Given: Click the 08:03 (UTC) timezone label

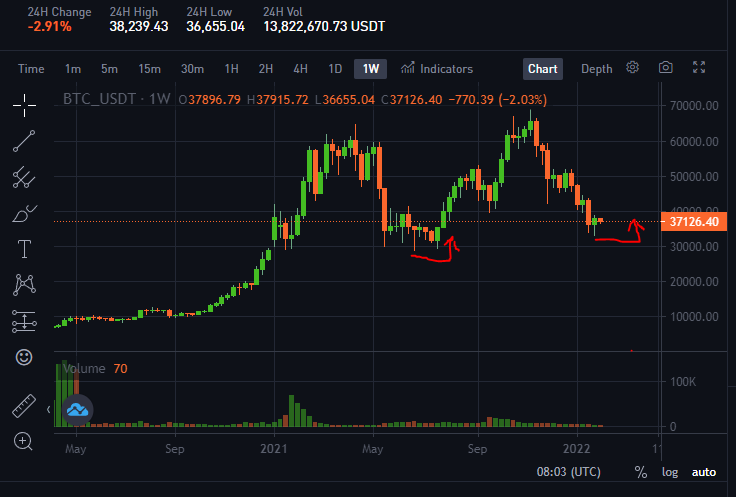Looking at the screenshot, I should [x=568, y=472].
